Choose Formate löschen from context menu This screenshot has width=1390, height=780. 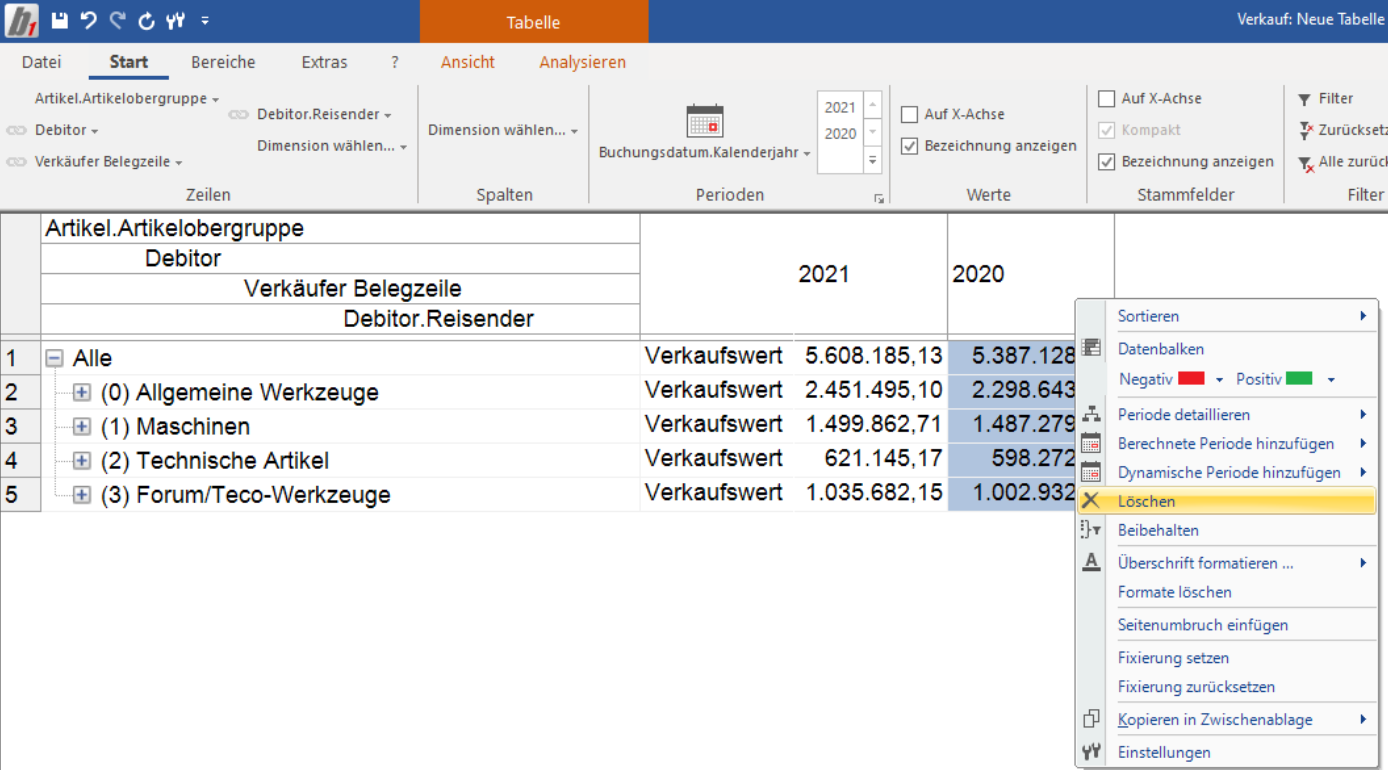pos(1226,592)
